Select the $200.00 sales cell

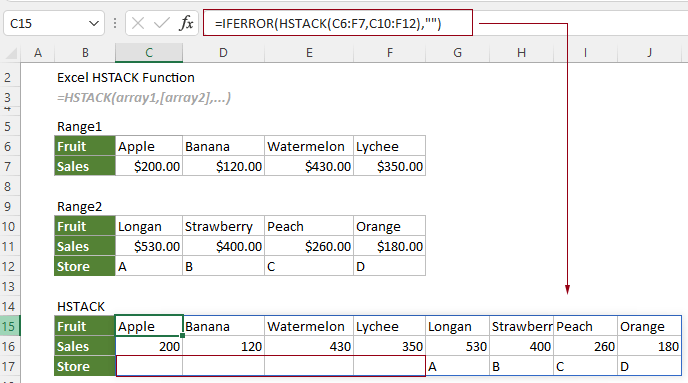tap(149, 166)
